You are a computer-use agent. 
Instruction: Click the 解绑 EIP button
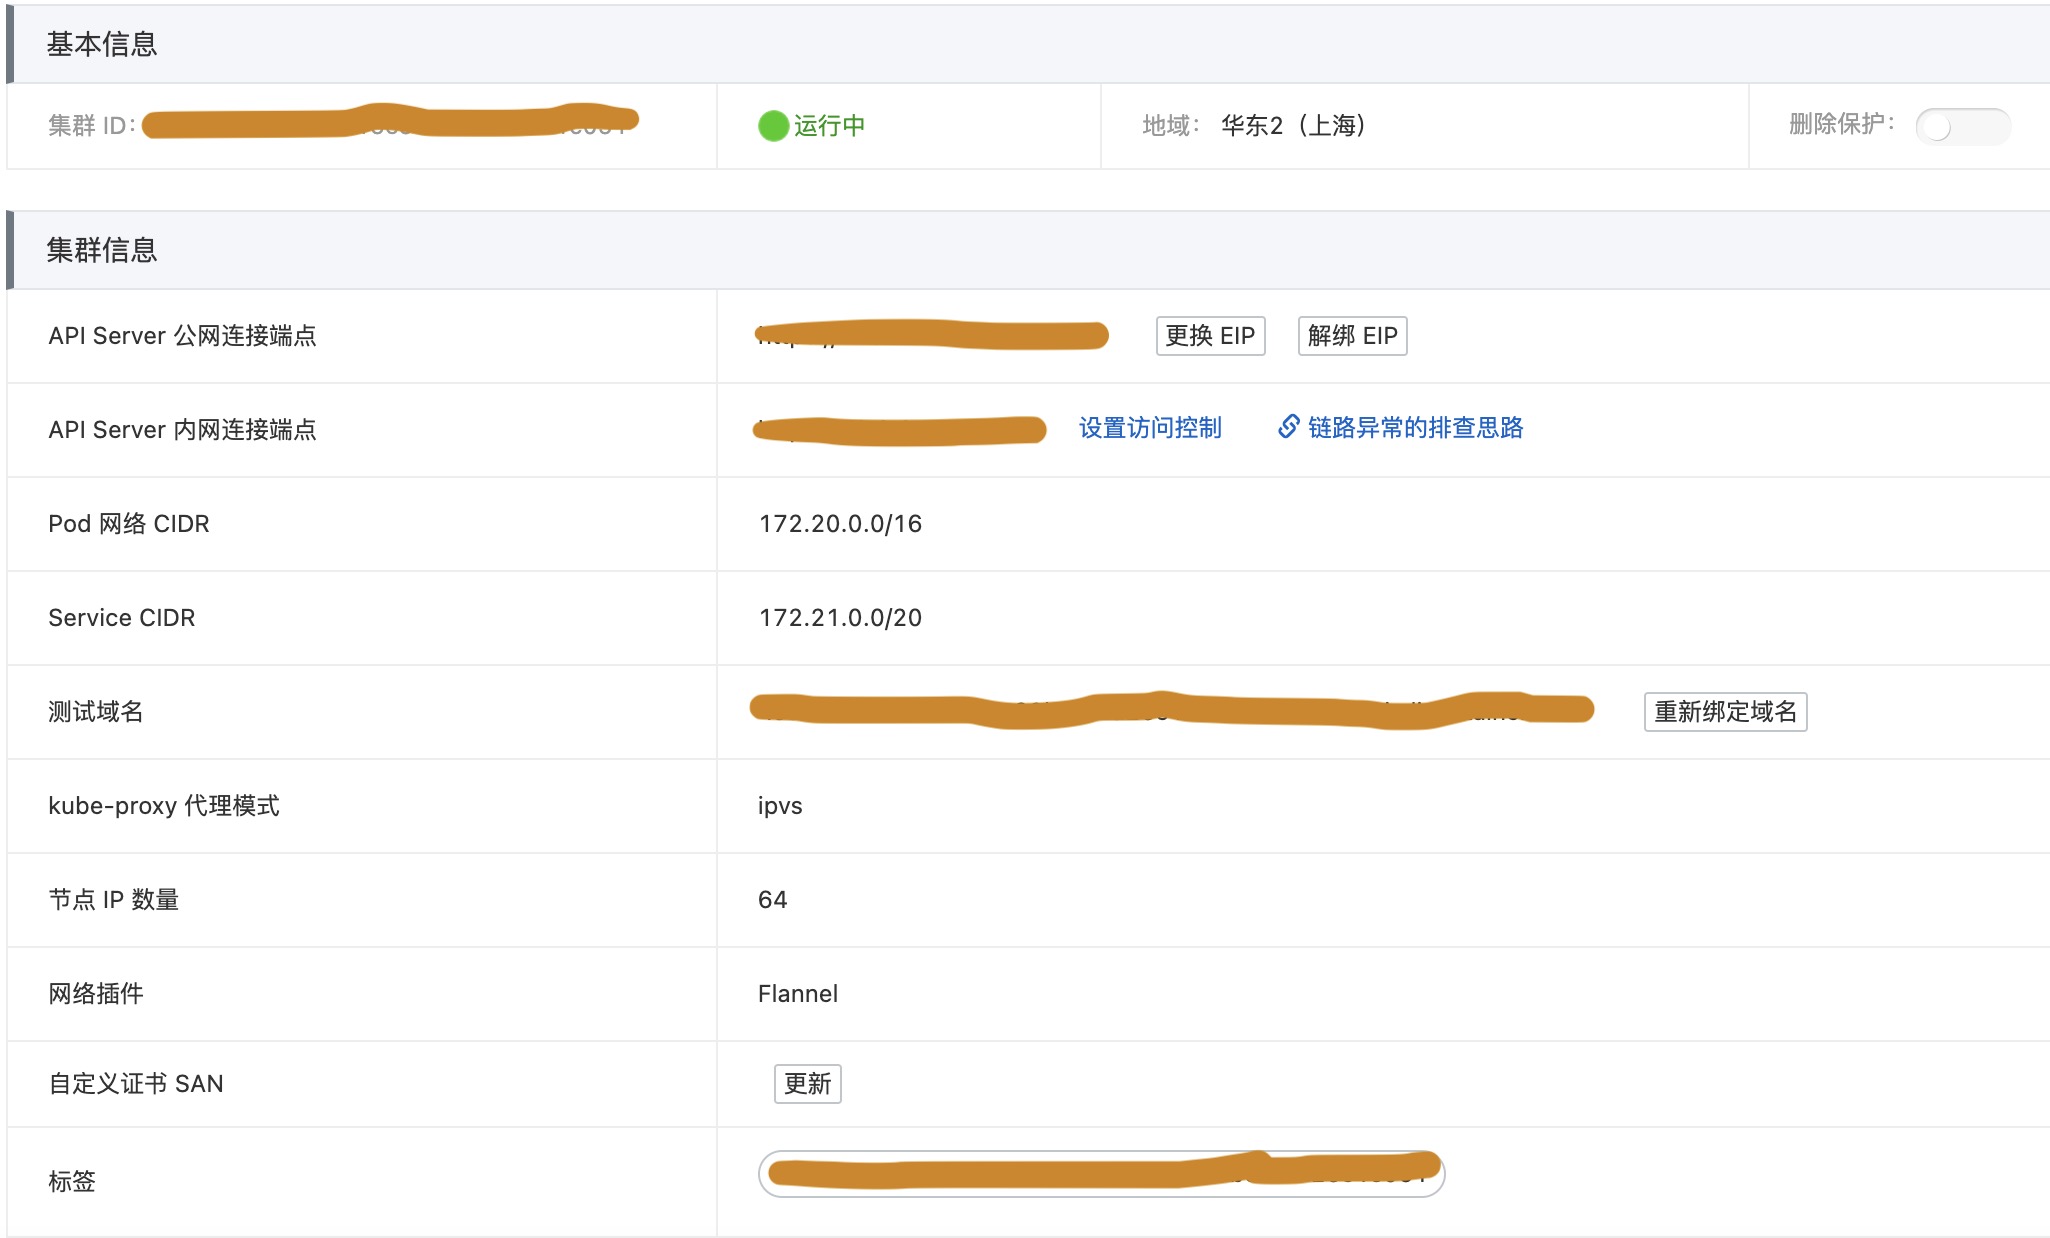point(1352,336)
